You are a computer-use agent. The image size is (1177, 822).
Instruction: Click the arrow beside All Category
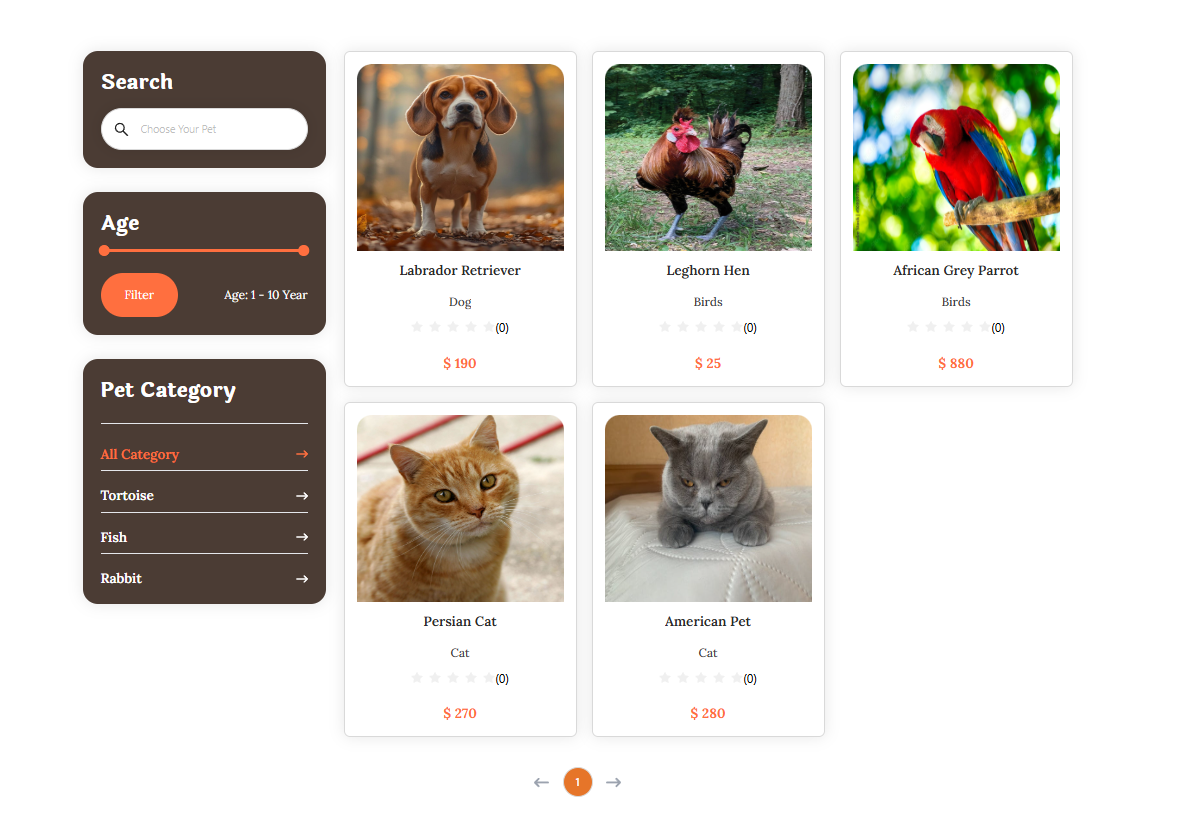302,454
